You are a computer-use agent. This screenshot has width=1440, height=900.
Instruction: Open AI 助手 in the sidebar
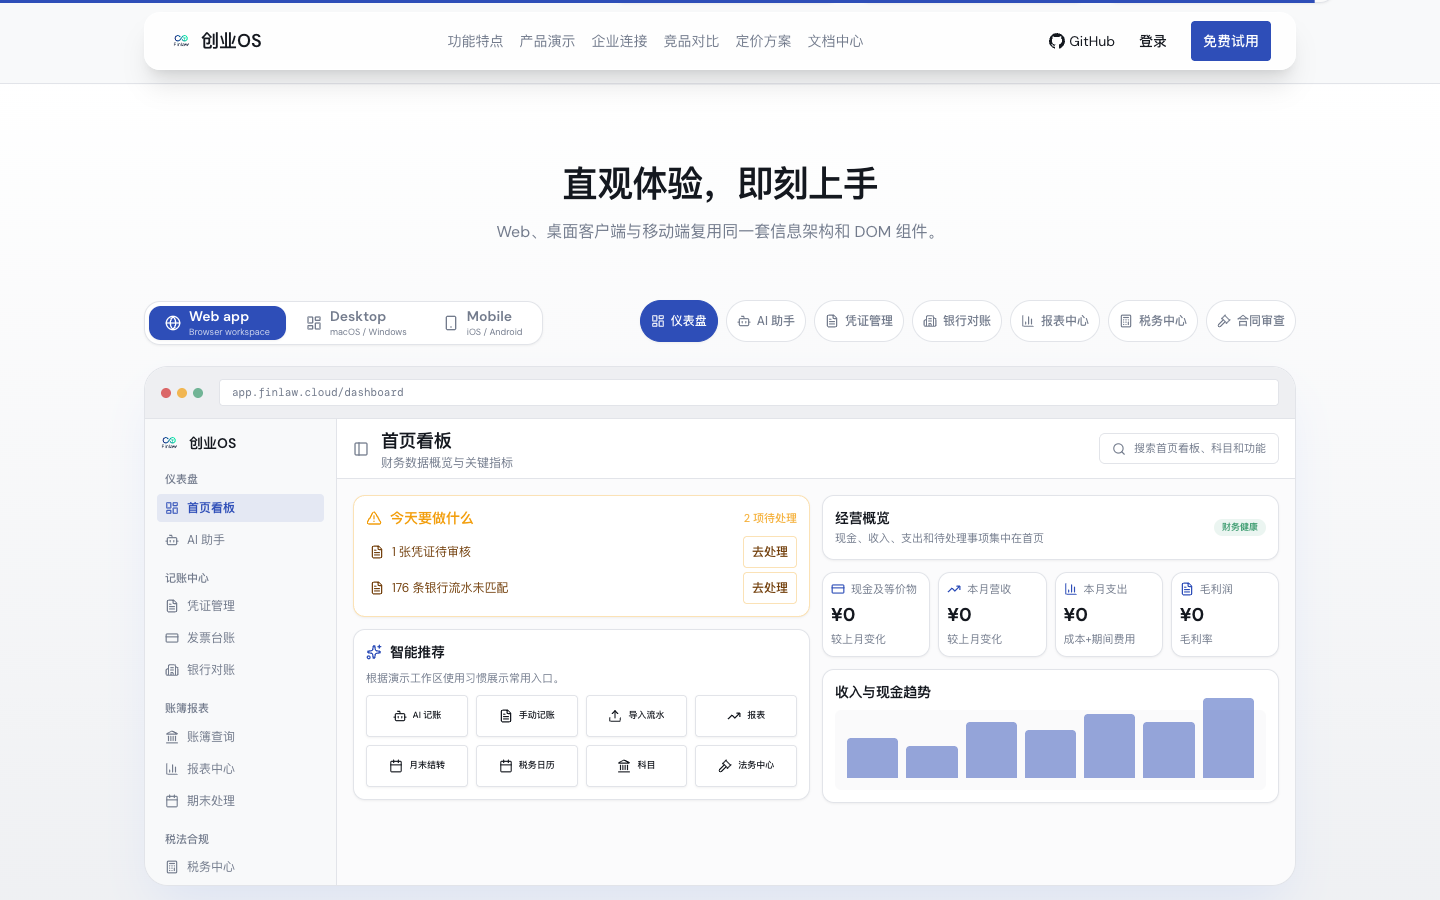240,540
